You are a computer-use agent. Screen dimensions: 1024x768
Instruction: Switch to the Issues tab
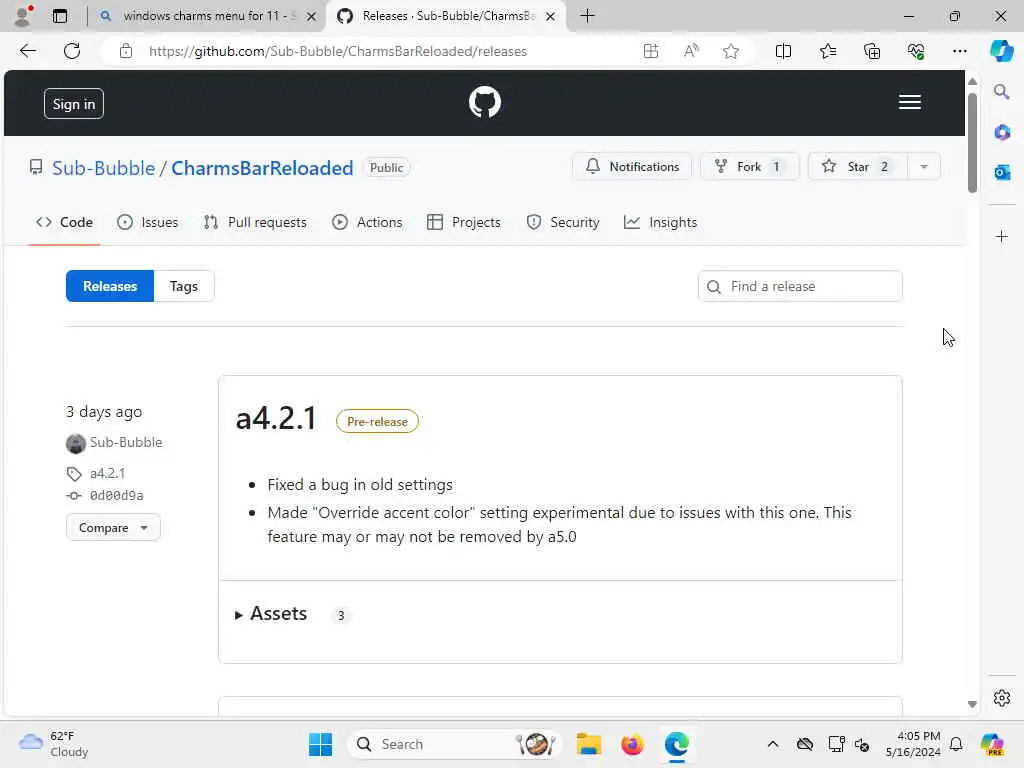[x=148, y=222]
